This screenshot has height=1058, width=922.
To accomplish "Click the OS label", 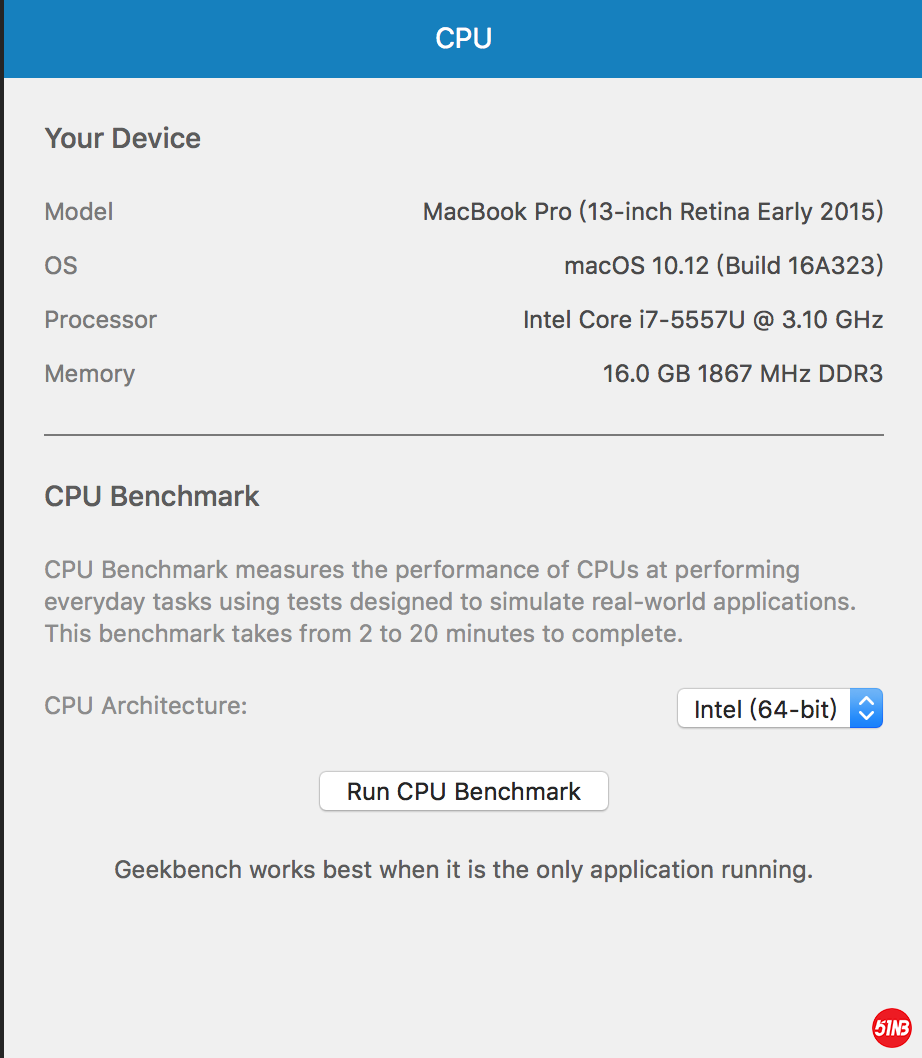I will (61, 266).
